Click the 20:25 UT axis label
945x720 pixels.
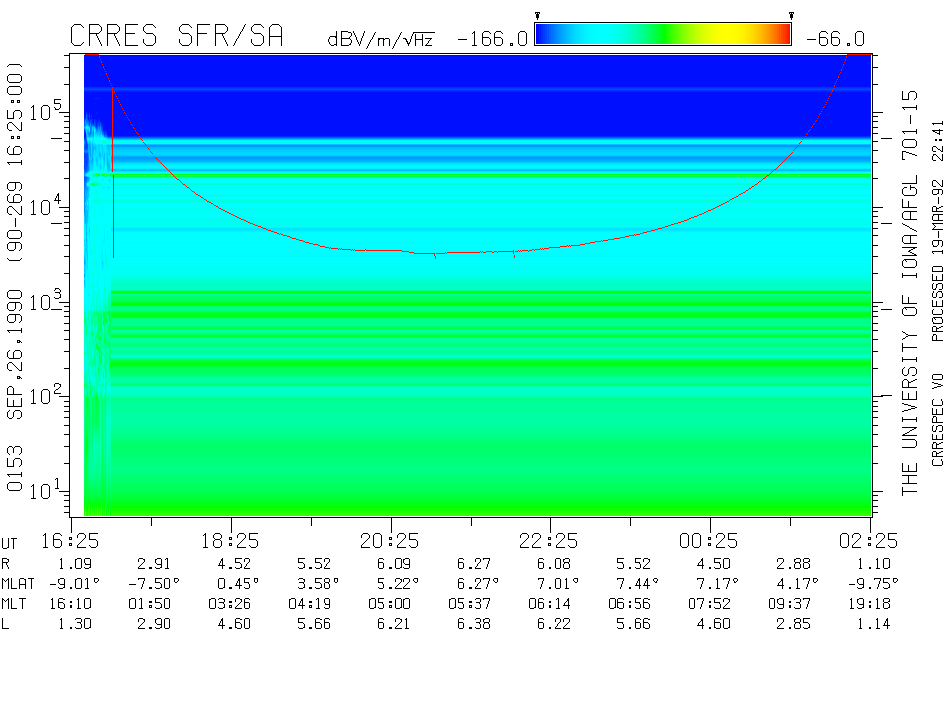click(x=389, y=541)
